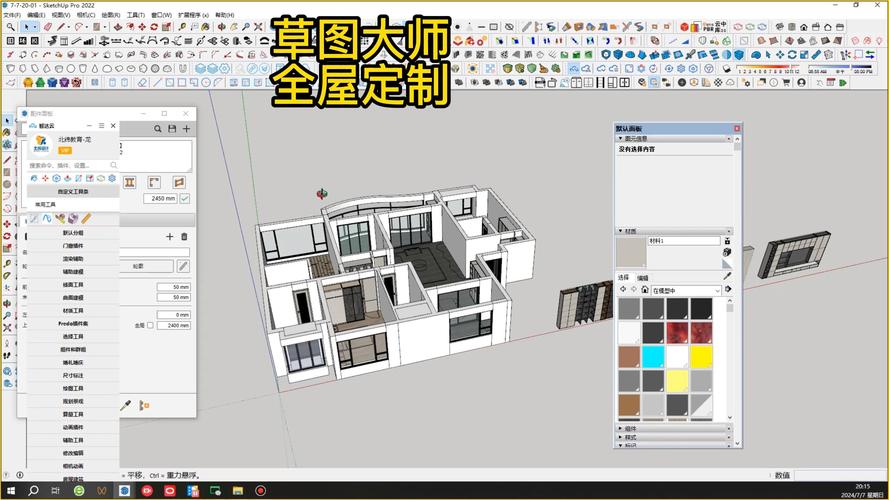Click the green house style icon
Image resolution: width=889 pixels, height=500 pixels.
point(40,82)
